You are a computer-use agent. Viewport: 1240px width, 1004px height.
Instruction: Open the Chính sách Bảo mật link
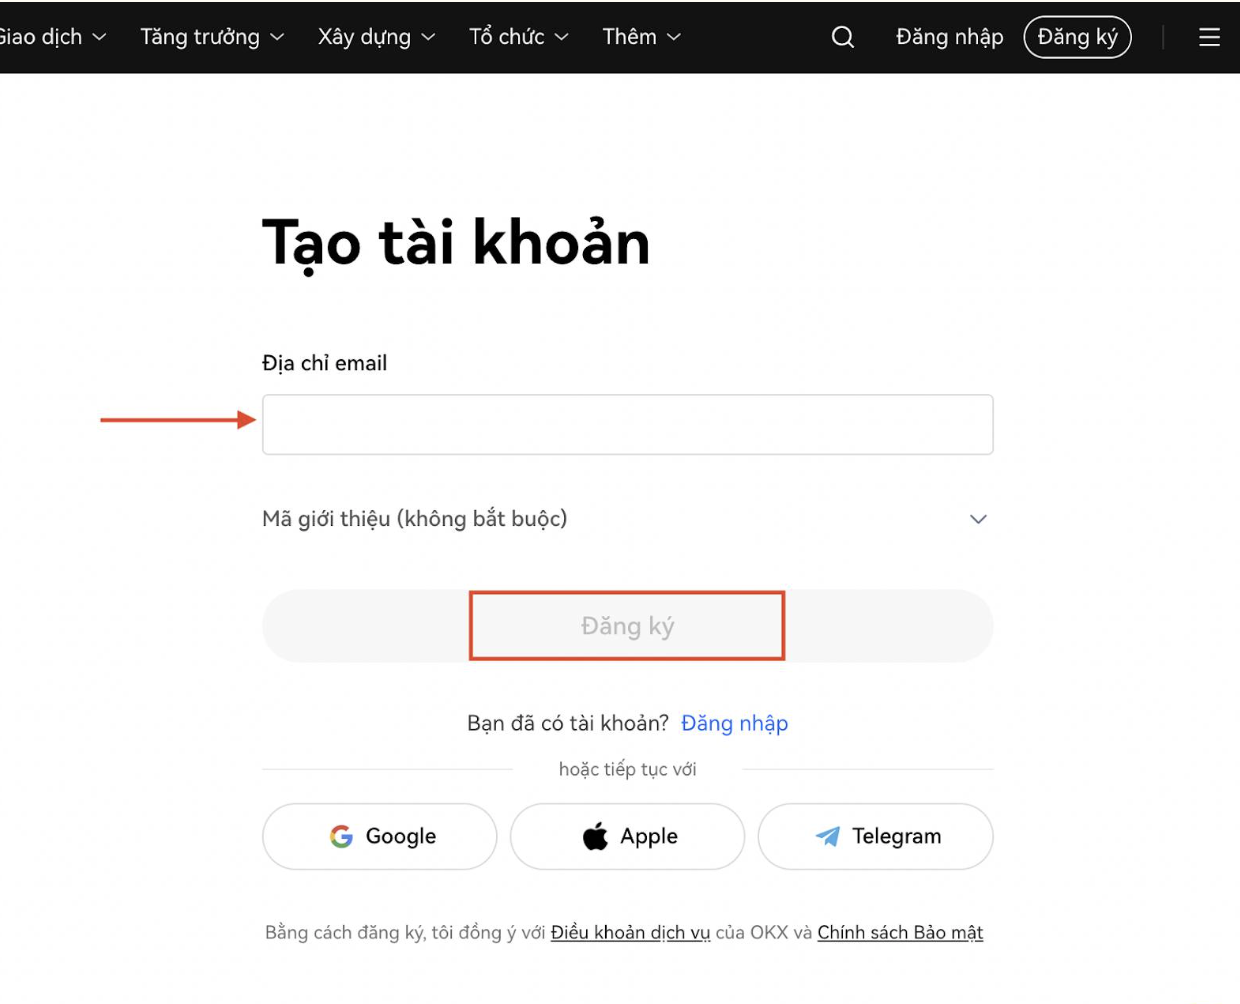(900, 932)
